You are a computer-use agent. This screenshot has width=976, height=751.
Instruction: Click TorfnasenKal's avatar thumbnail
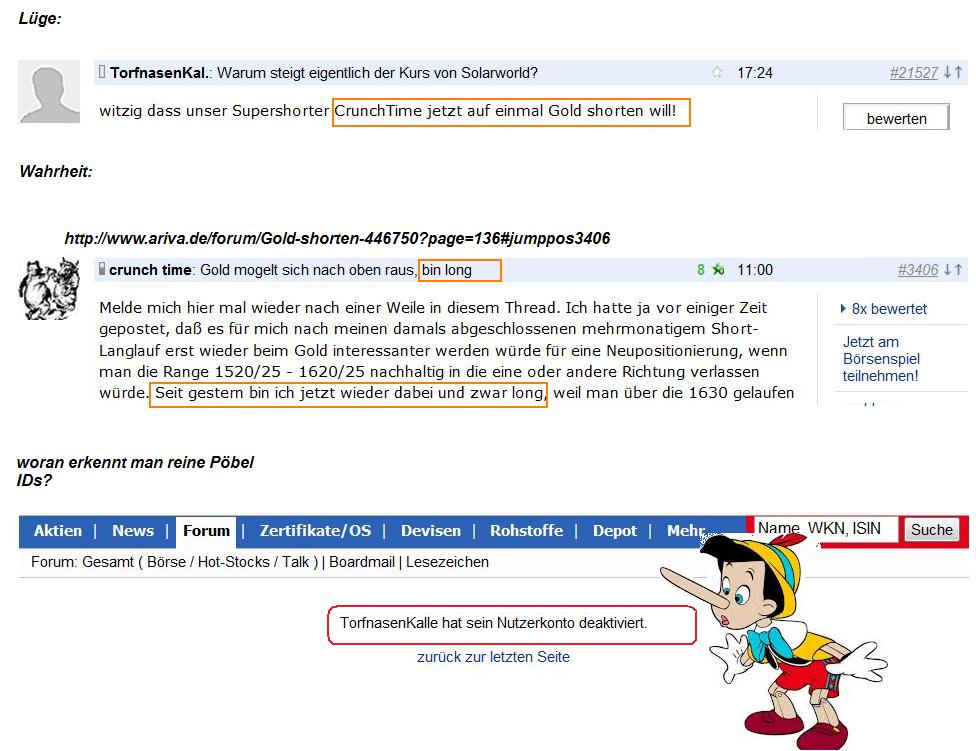coord(48,91)
